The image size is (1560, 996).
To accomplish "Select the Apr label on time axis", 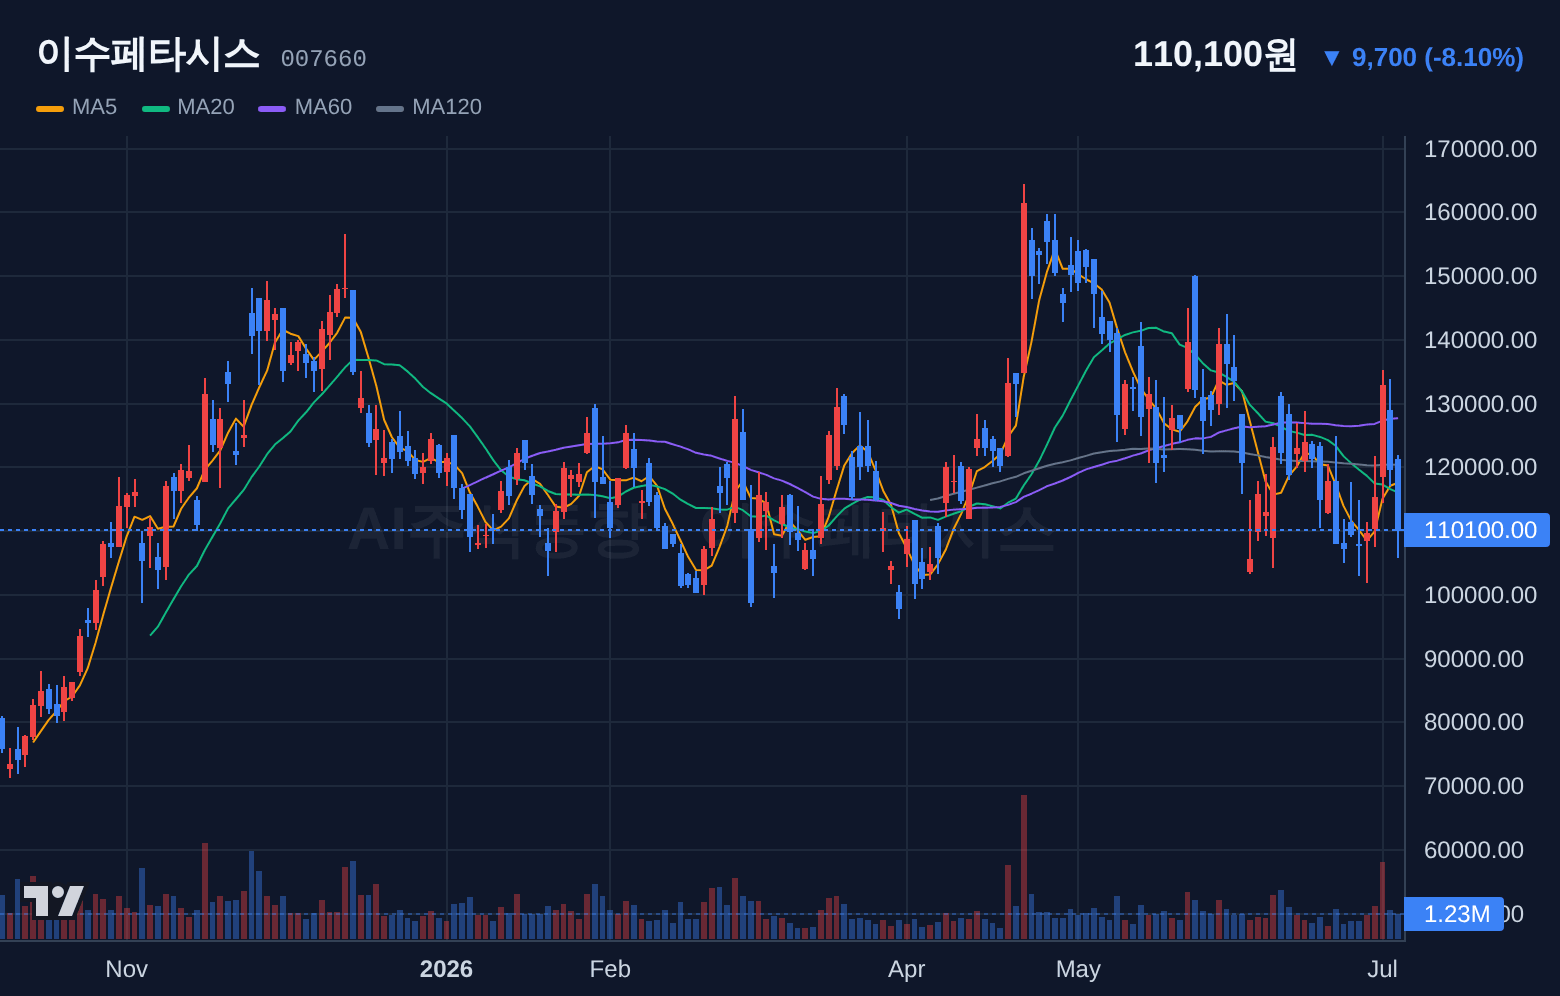I will click(x=907, y=969).
